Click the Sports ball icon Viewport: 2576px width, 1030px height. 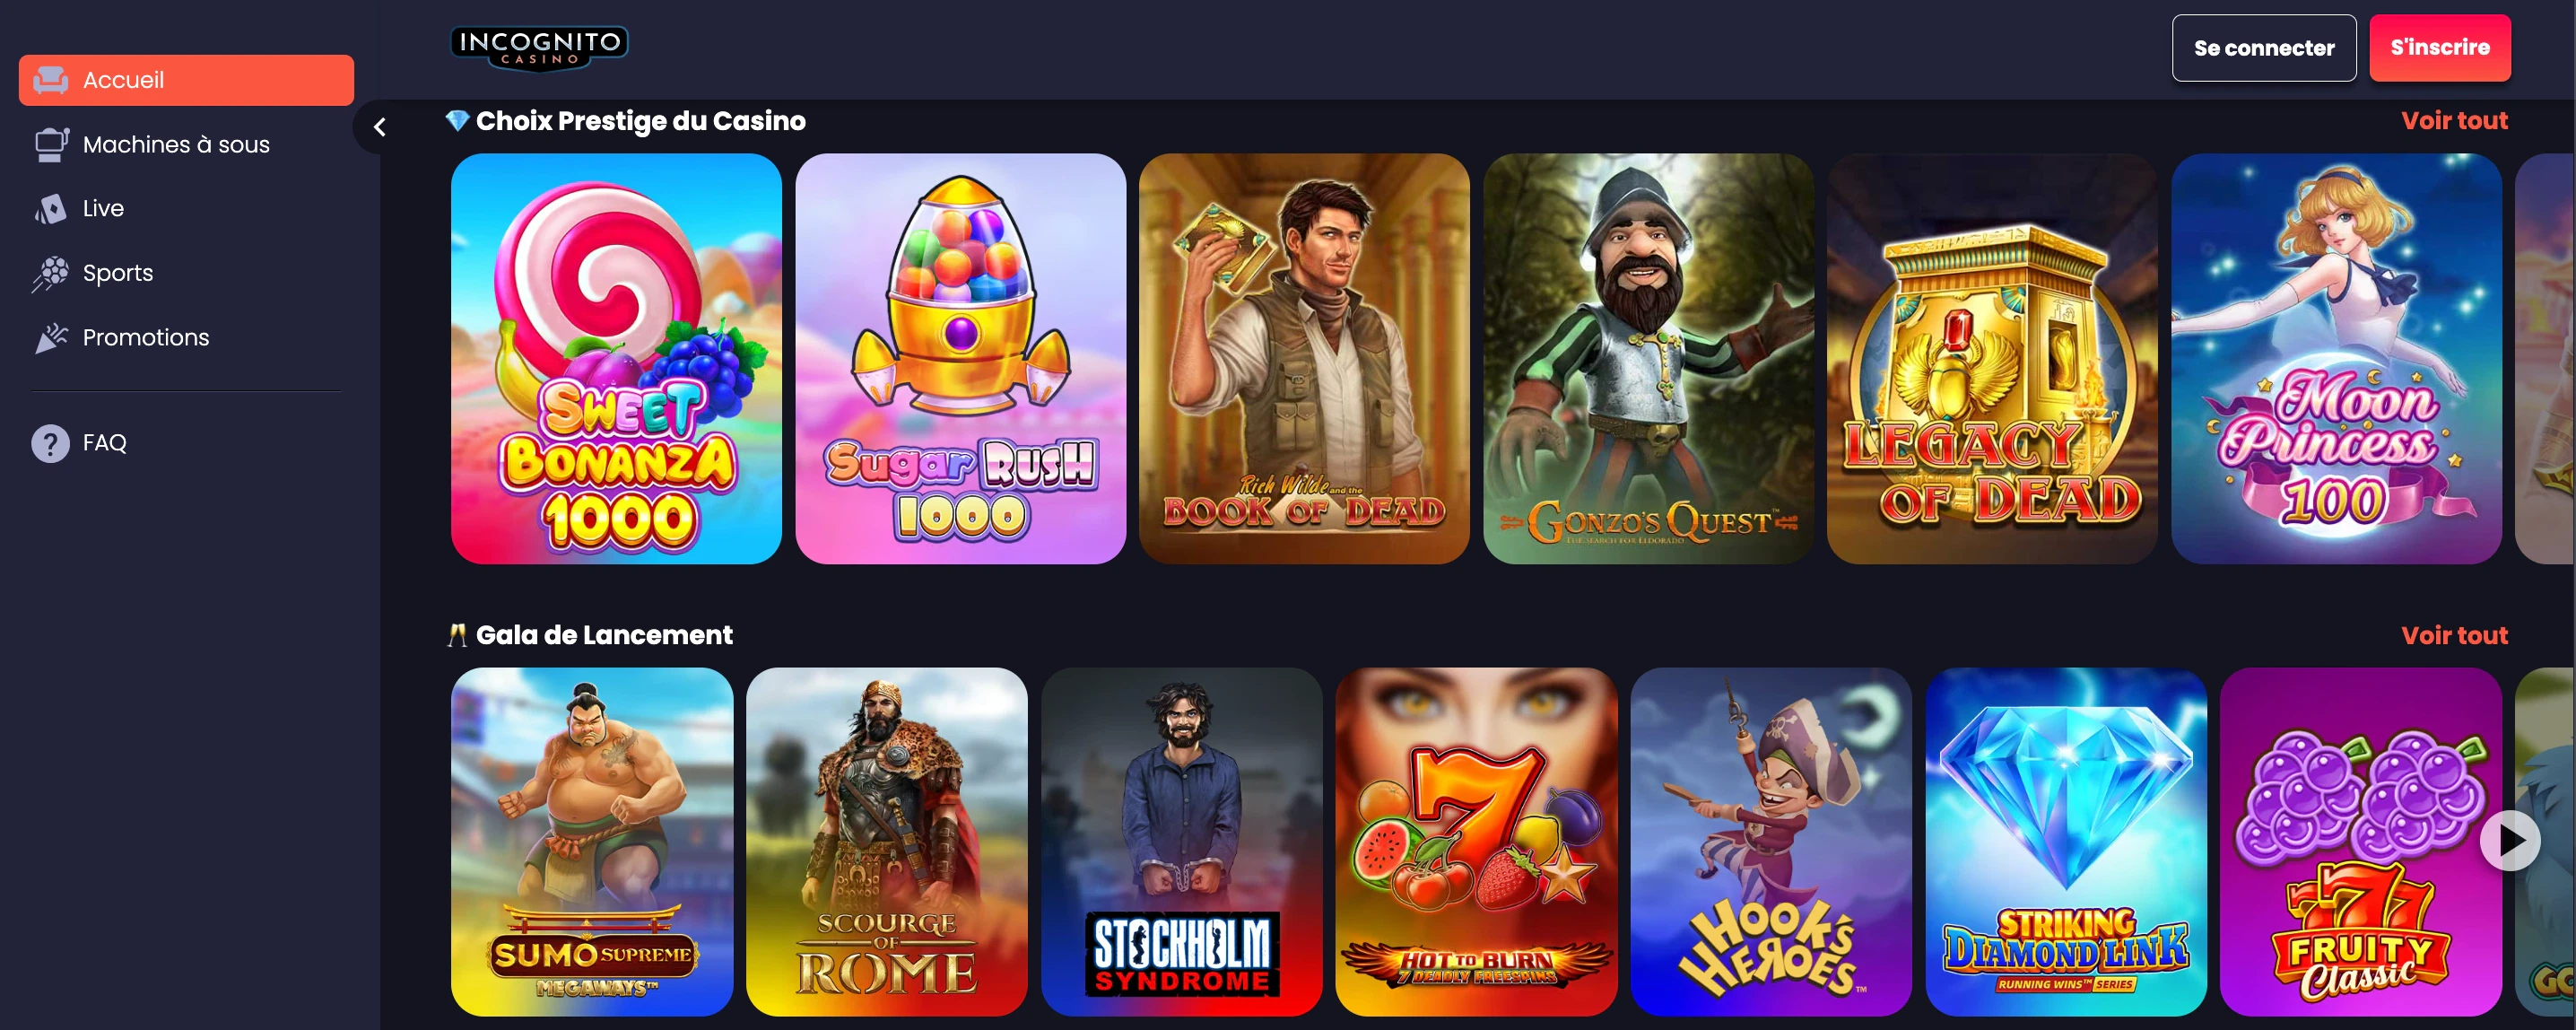50,273
